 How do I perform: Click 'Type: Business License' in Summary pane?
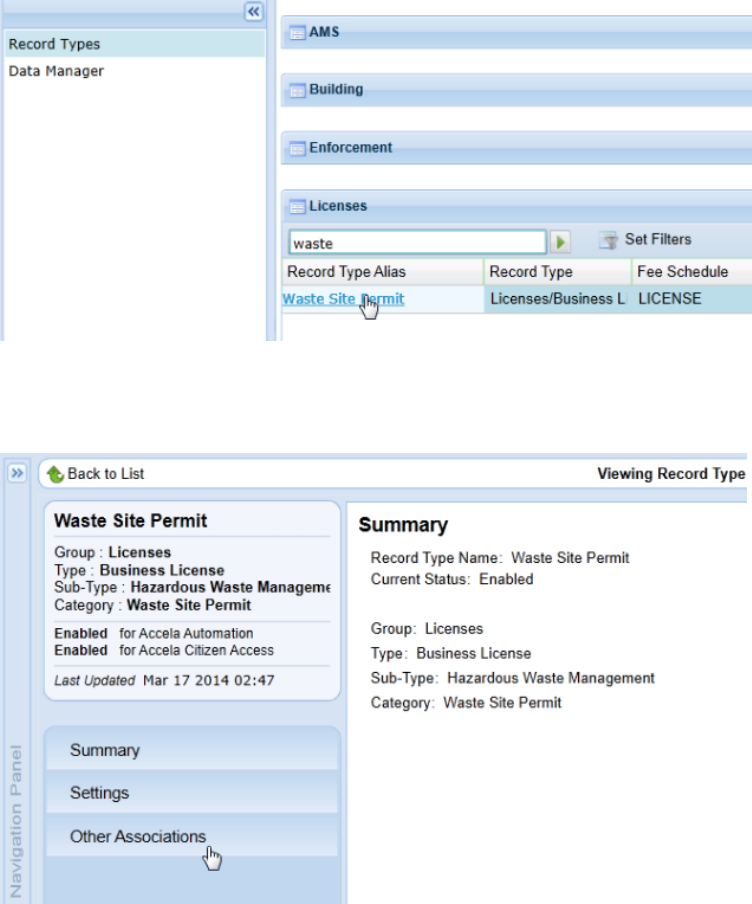[450, 653]
